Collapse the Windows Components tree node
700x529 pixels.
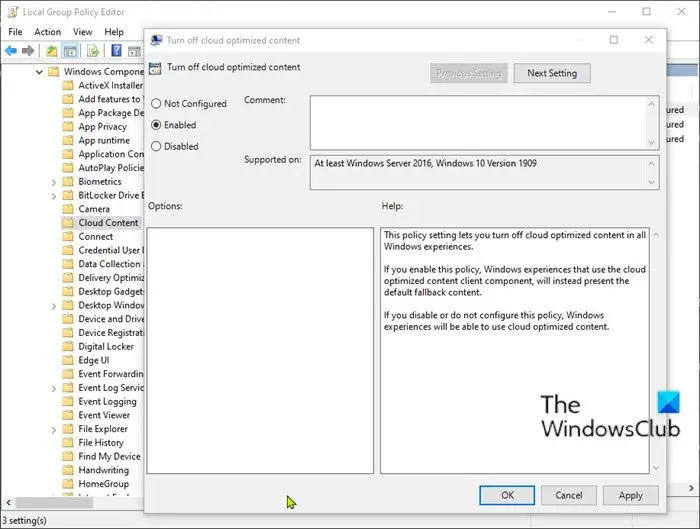(39, 72)
